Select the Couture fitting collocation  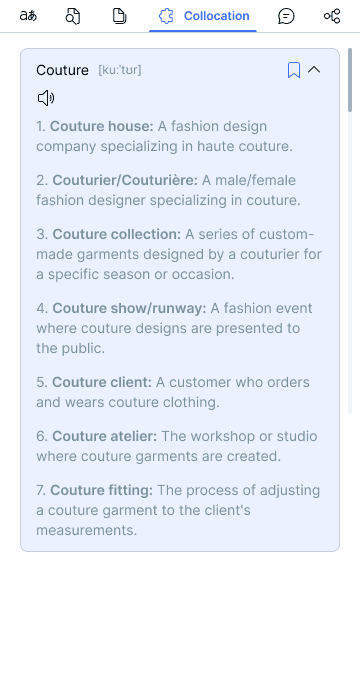(101, 491)
